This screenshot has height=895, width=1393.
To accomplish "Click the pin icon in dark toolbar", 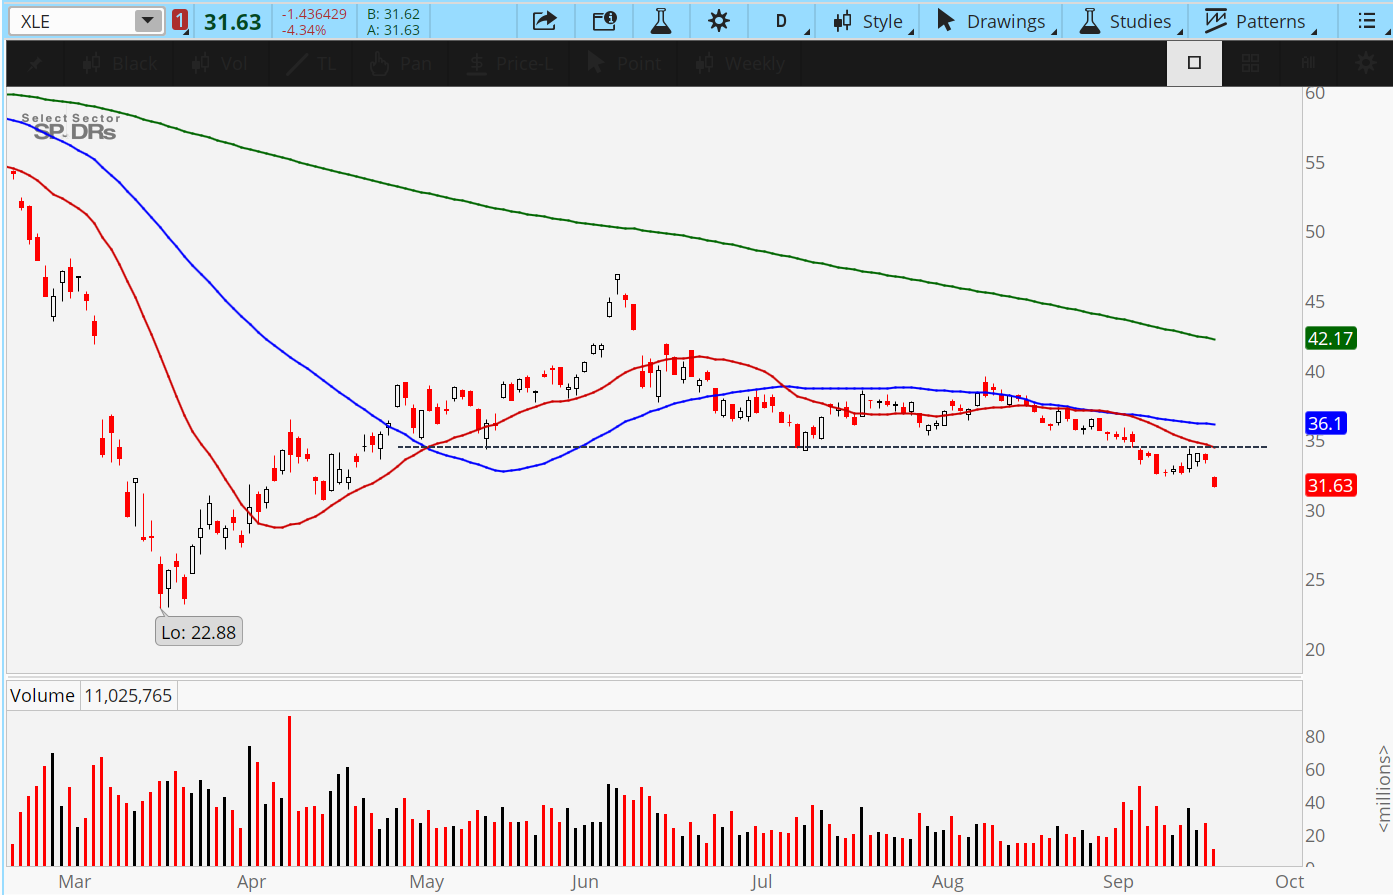I will pyautogui.click(x=35, y=64).
